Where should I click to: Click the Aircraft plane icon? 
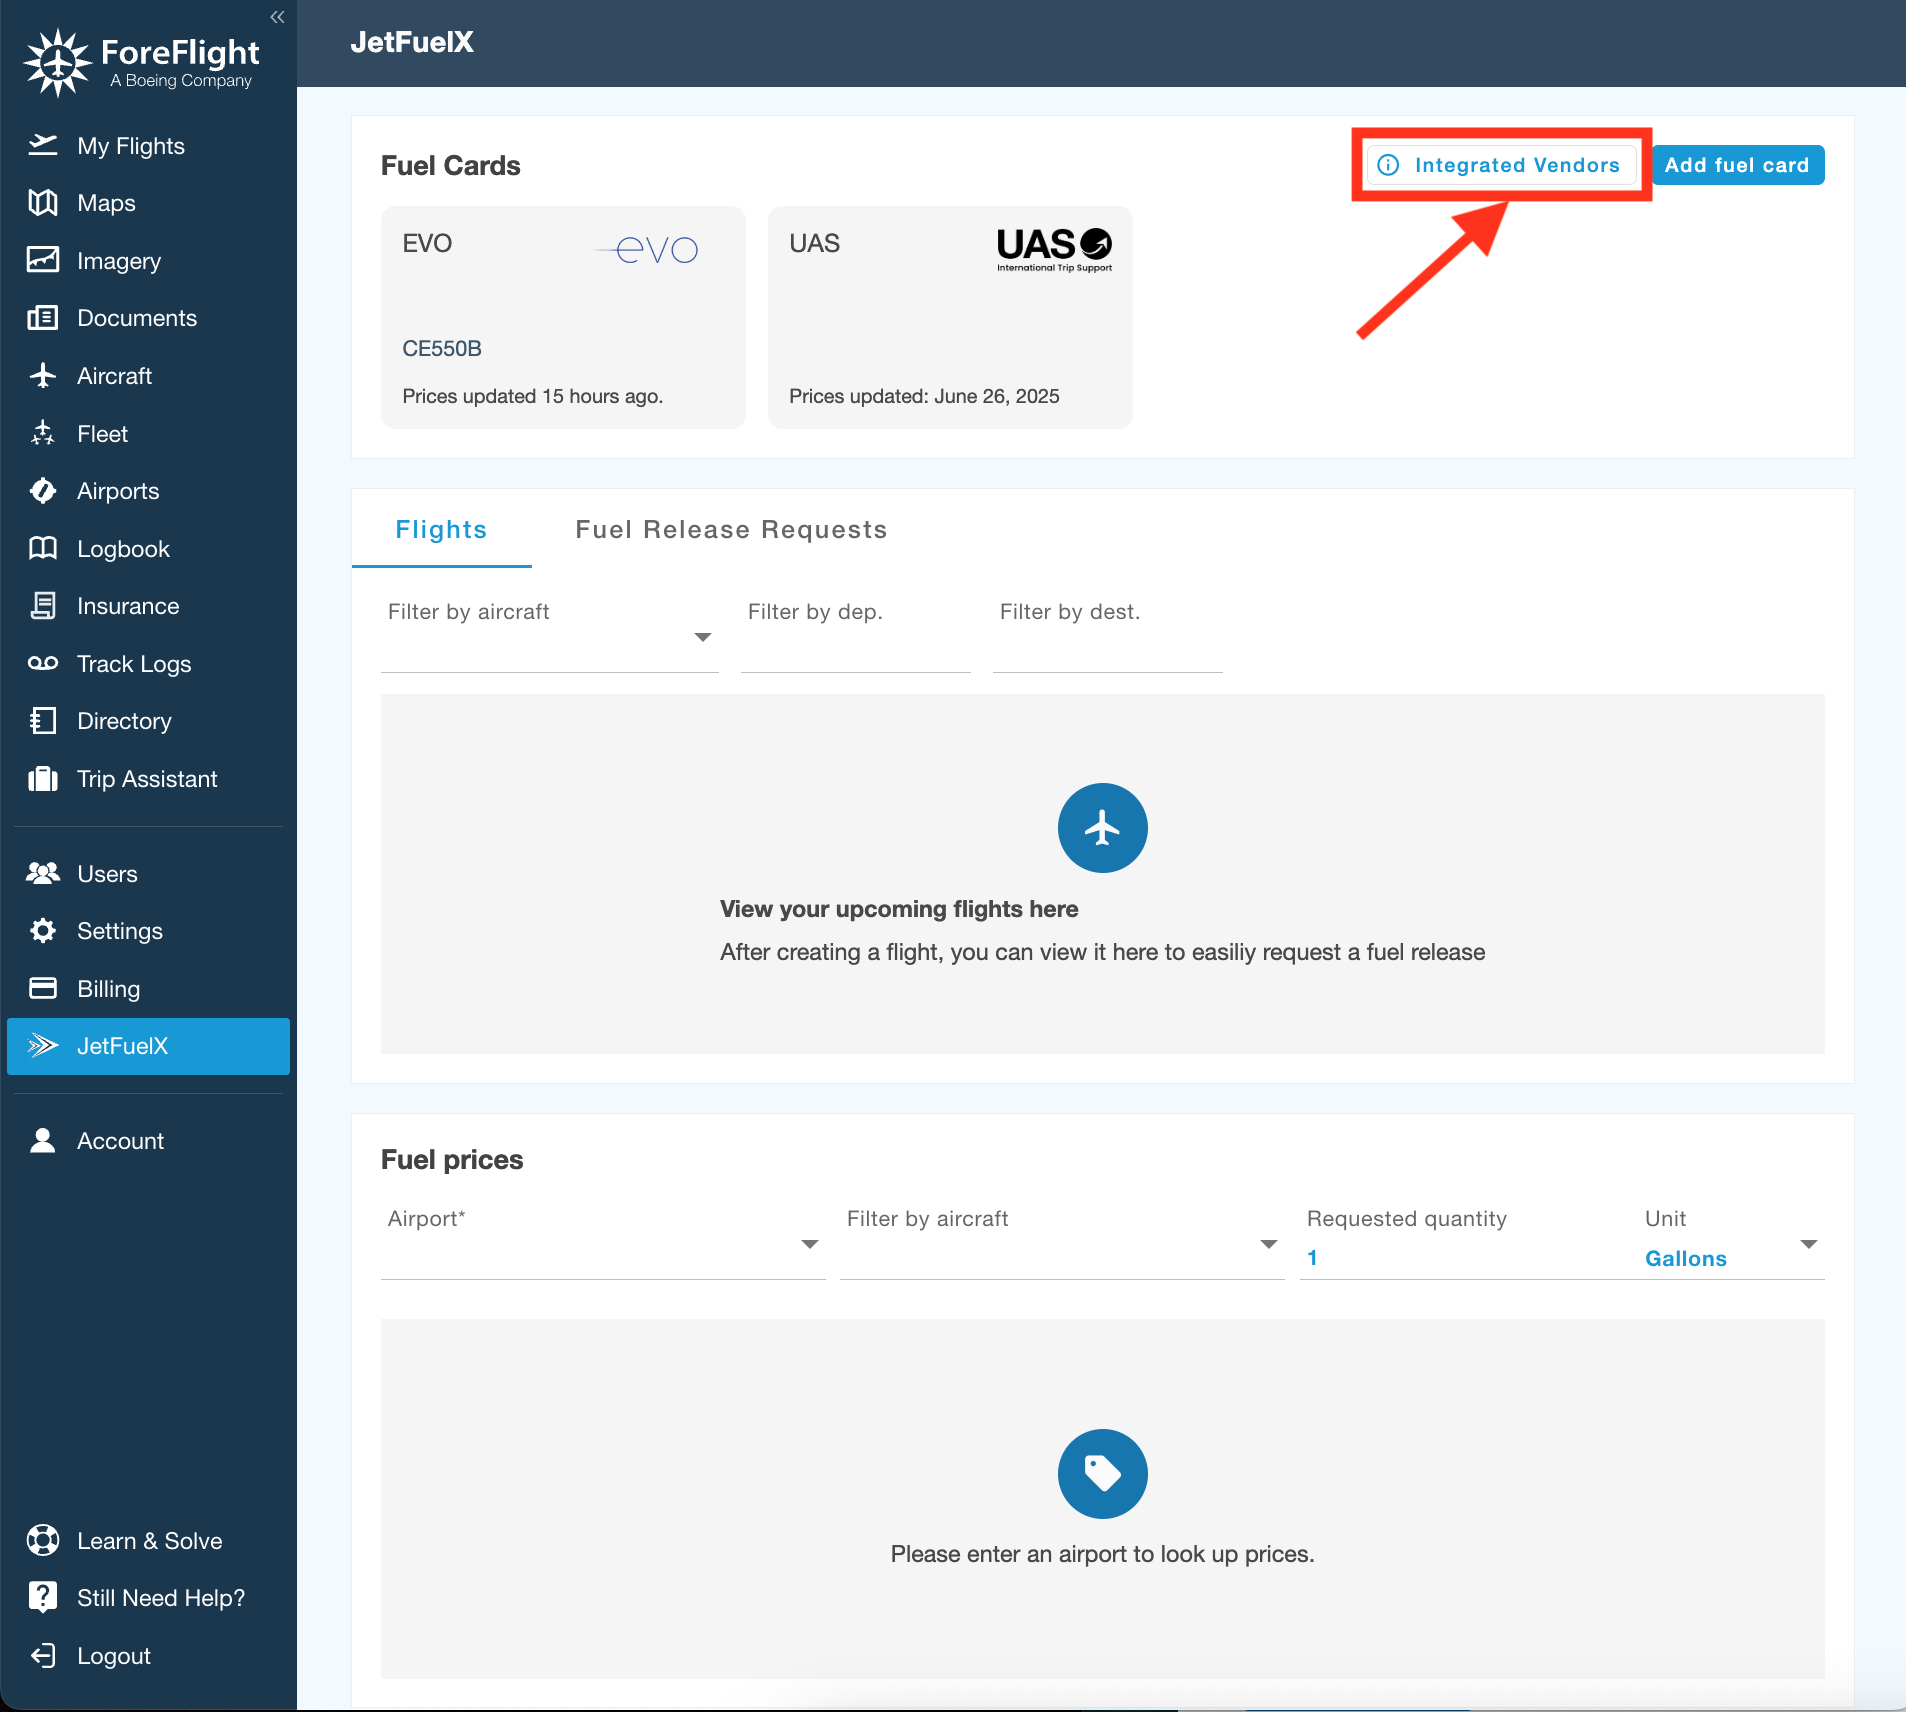coord(43,375)
